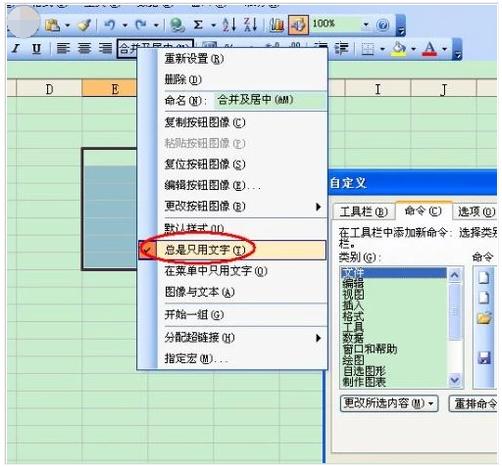The image size is (502, 467).
Task: Sort descending with the Z-A icon
Action: (x=250, y=25)
